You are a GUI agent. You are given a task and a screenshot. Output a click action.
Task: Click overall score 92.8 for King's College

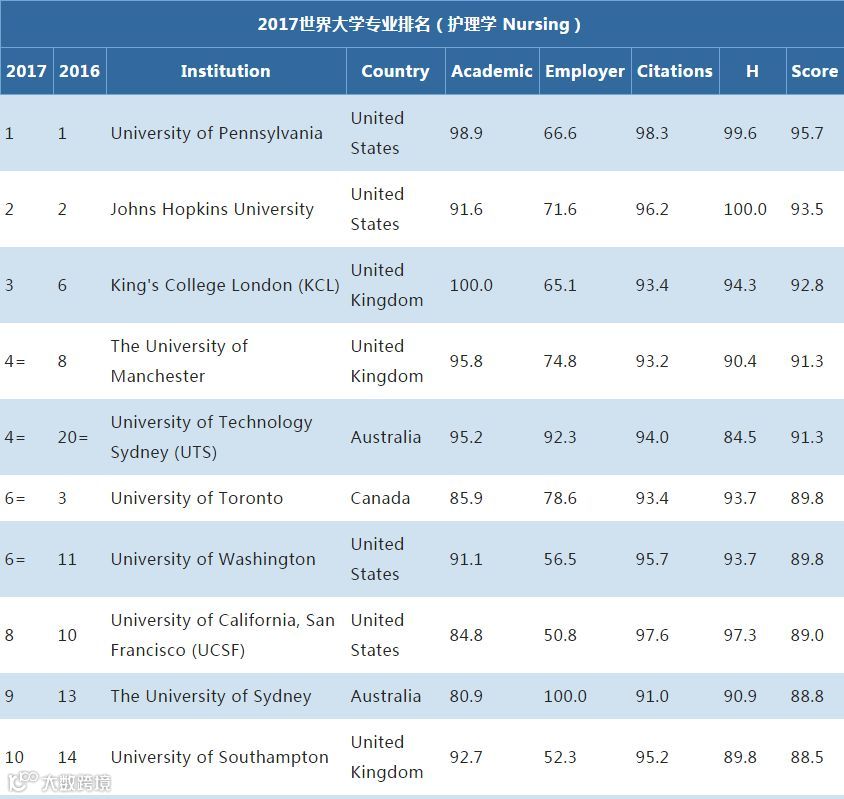pyautogui.click(x=807, y=285)
